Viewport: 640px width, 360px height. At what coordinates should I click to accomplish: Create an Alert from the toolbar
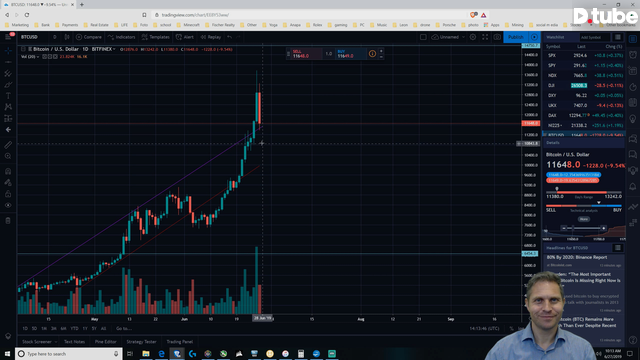184,37
